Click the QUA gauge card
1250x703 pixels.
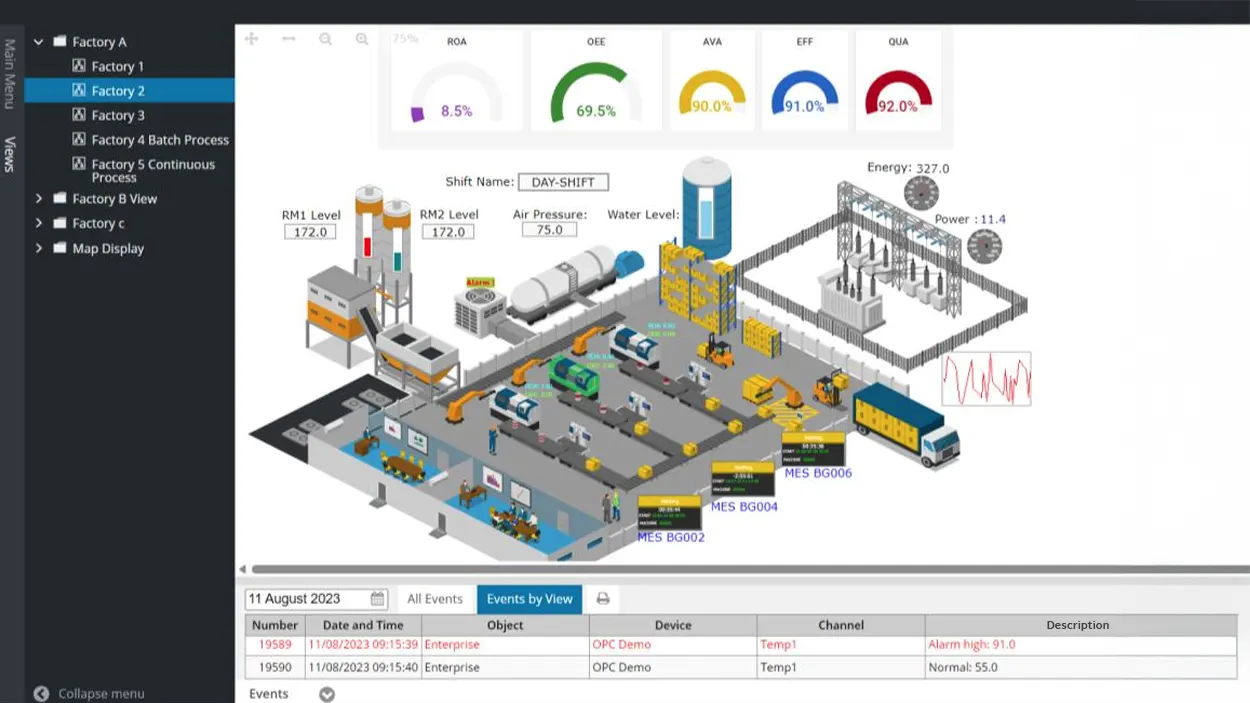pyautogui.click(x=898, y=80)
